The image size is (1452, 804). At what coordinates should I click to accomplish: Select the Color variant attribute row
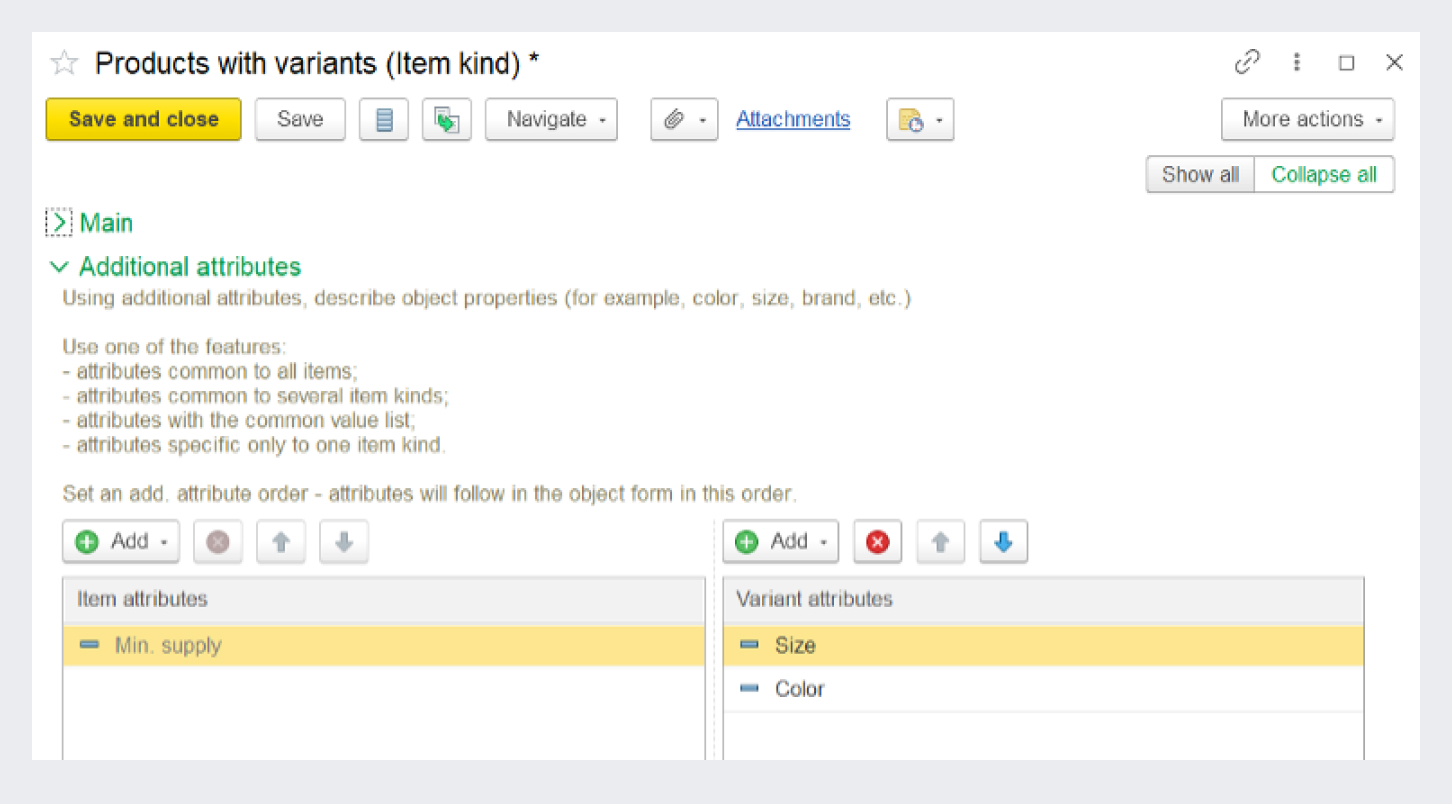[x=800, y=689]
